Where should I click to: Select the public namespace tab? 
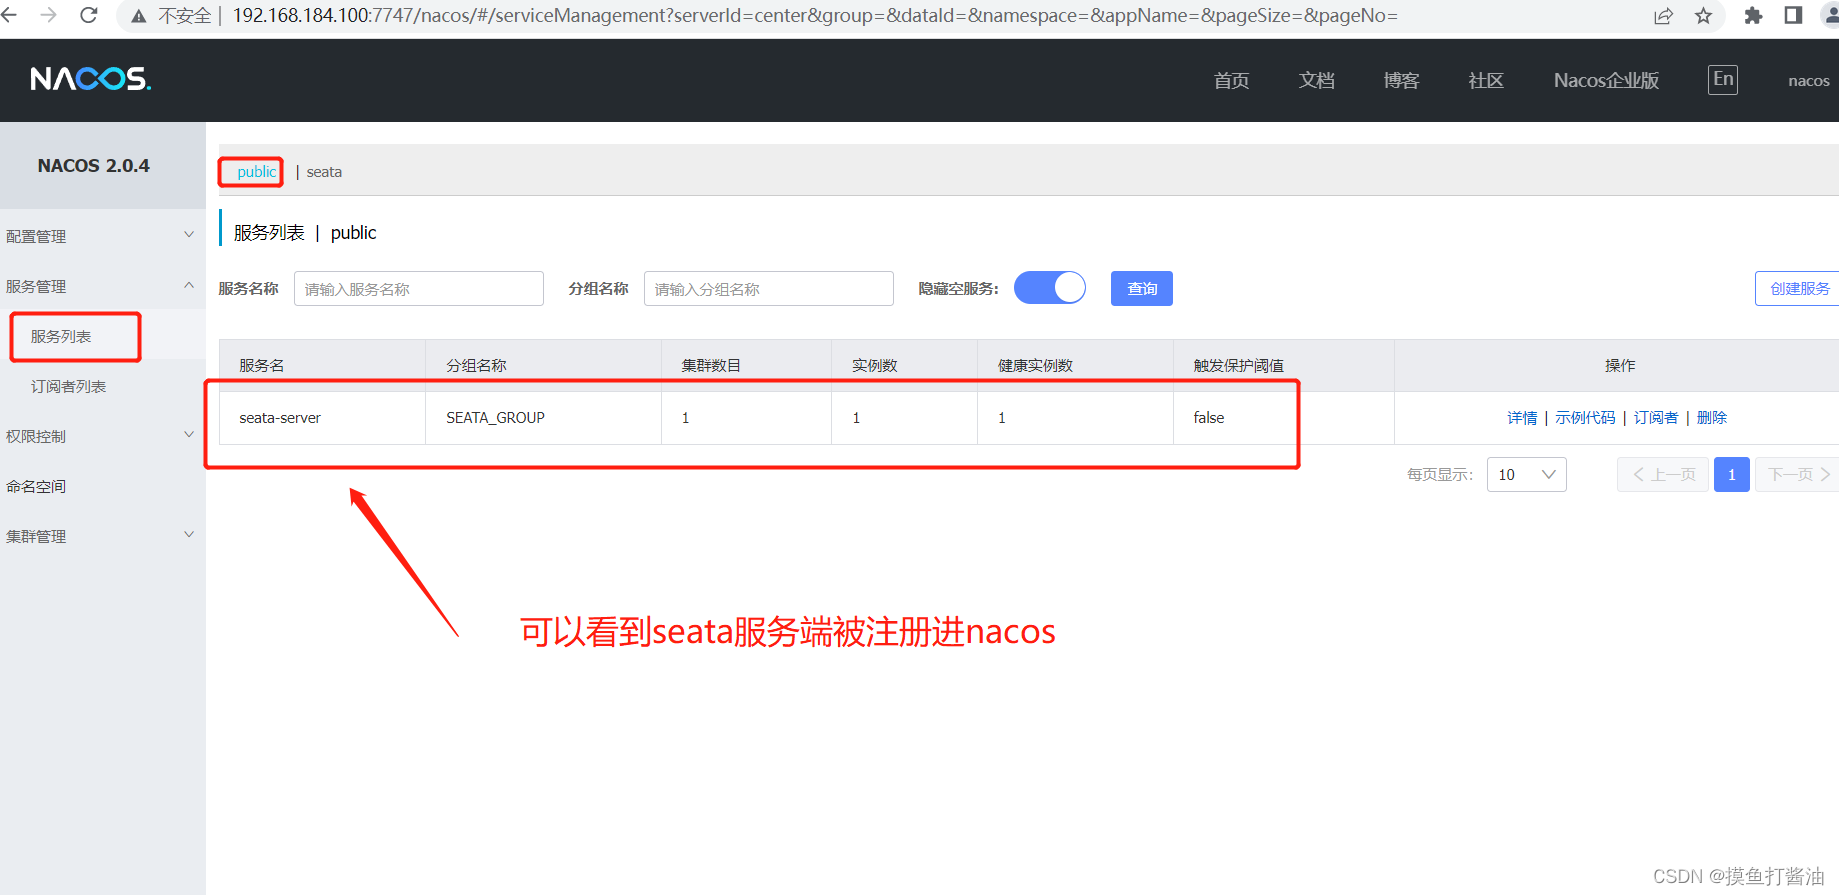click(256, 172)
